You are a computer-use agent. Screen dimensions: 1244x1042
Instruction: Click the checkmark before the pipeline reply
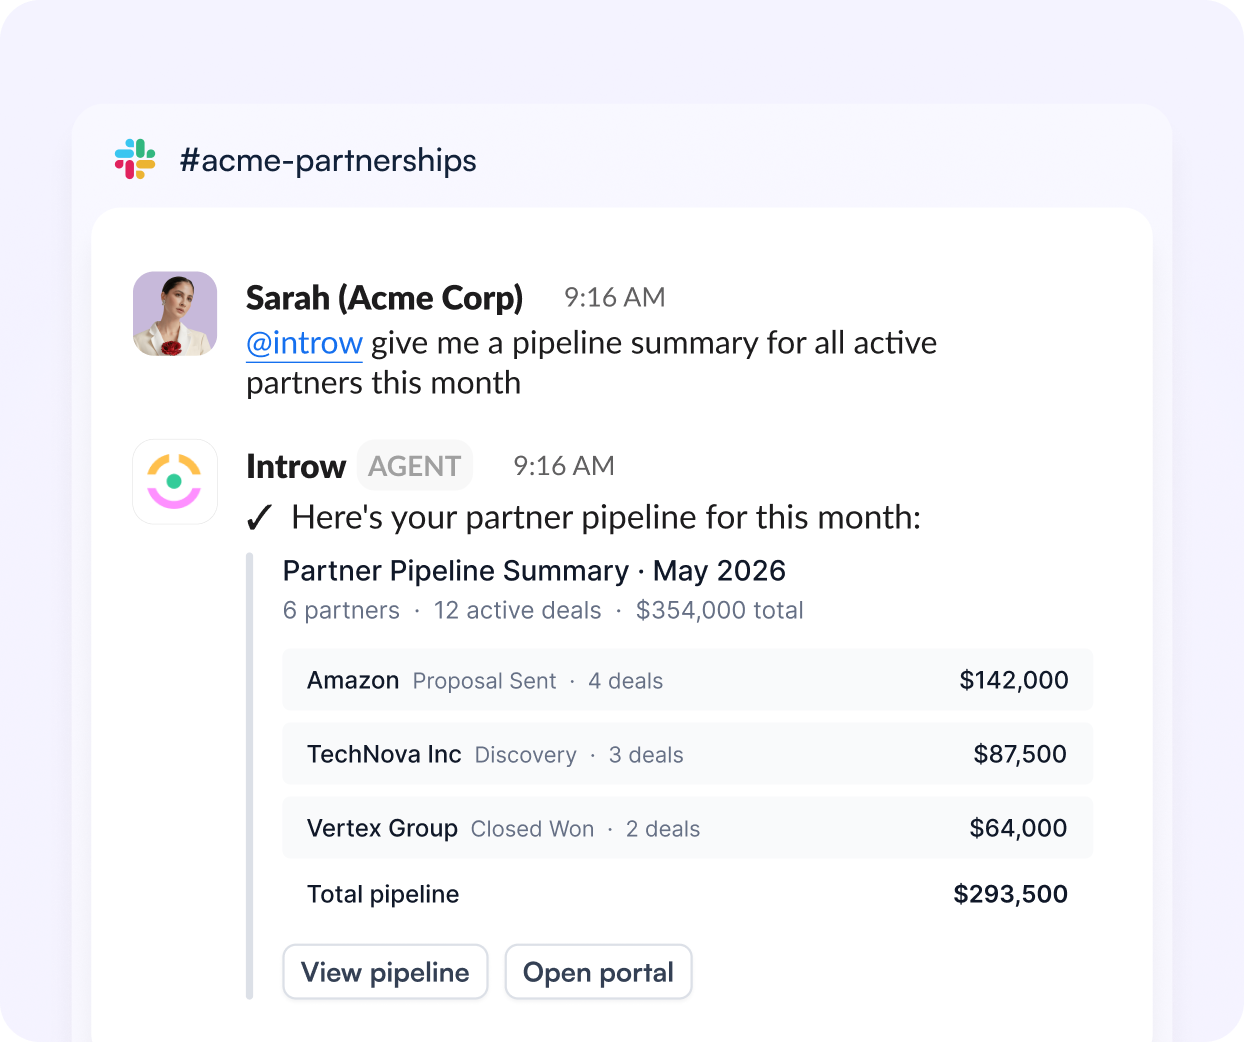click(x=259, y=518)
